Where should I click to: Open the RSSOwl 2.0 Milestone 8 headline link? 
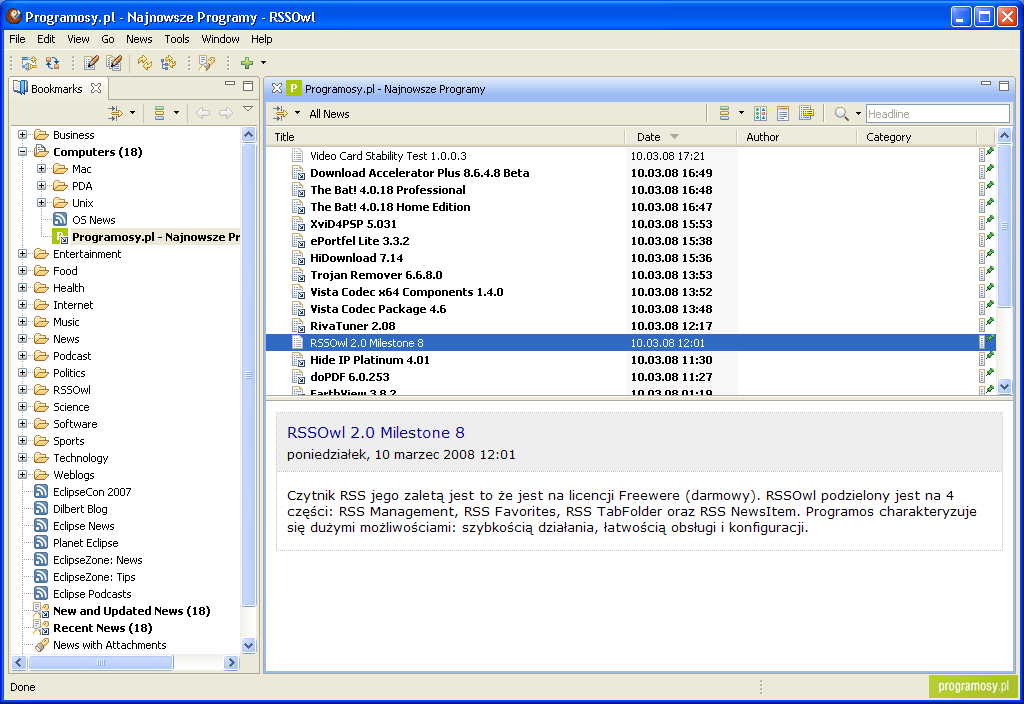point(376,432)
